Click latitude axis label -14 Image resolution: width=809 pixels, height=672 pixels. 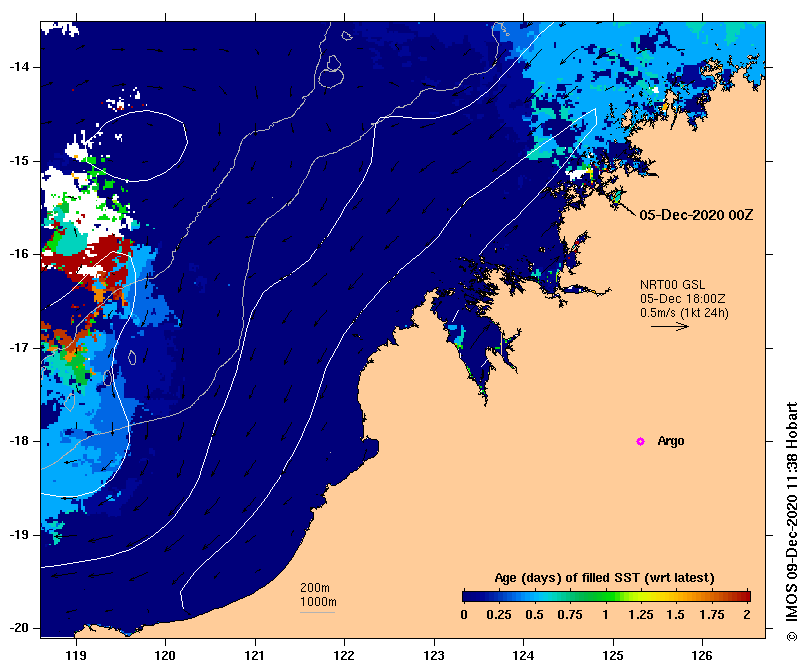coord(19,67)
